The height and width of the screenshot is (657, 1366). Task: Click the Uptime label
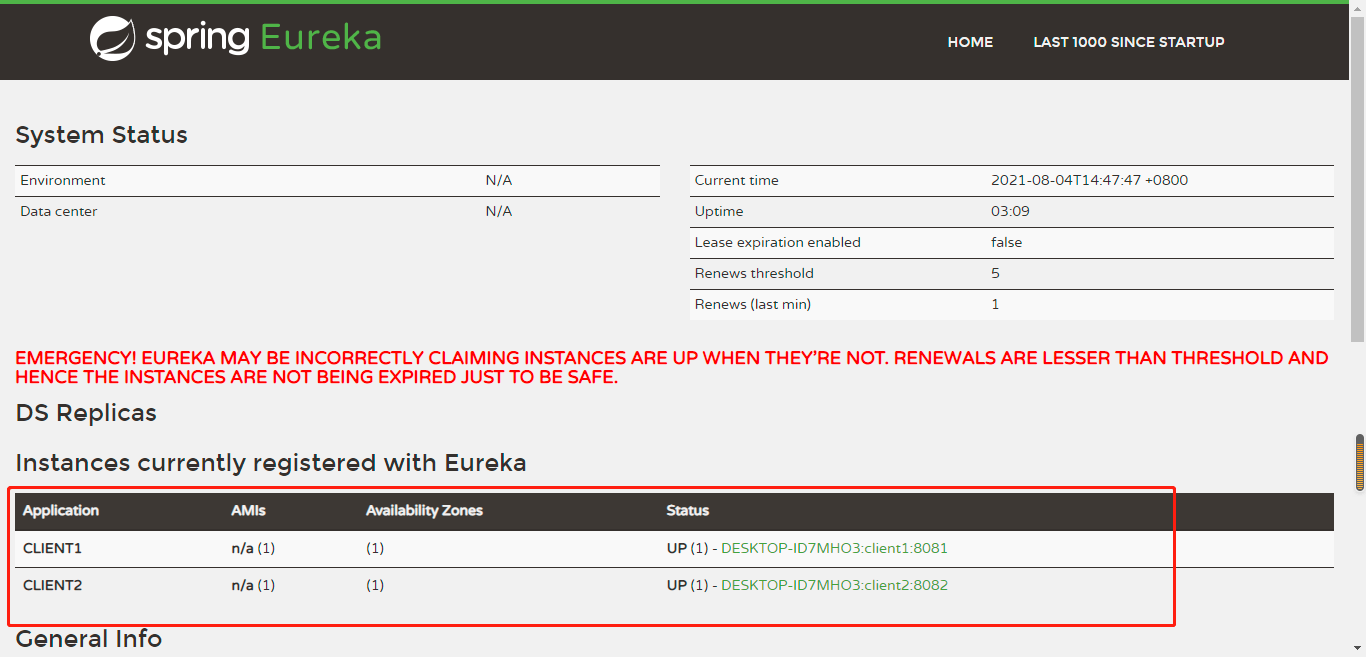[x=719, y=212]
